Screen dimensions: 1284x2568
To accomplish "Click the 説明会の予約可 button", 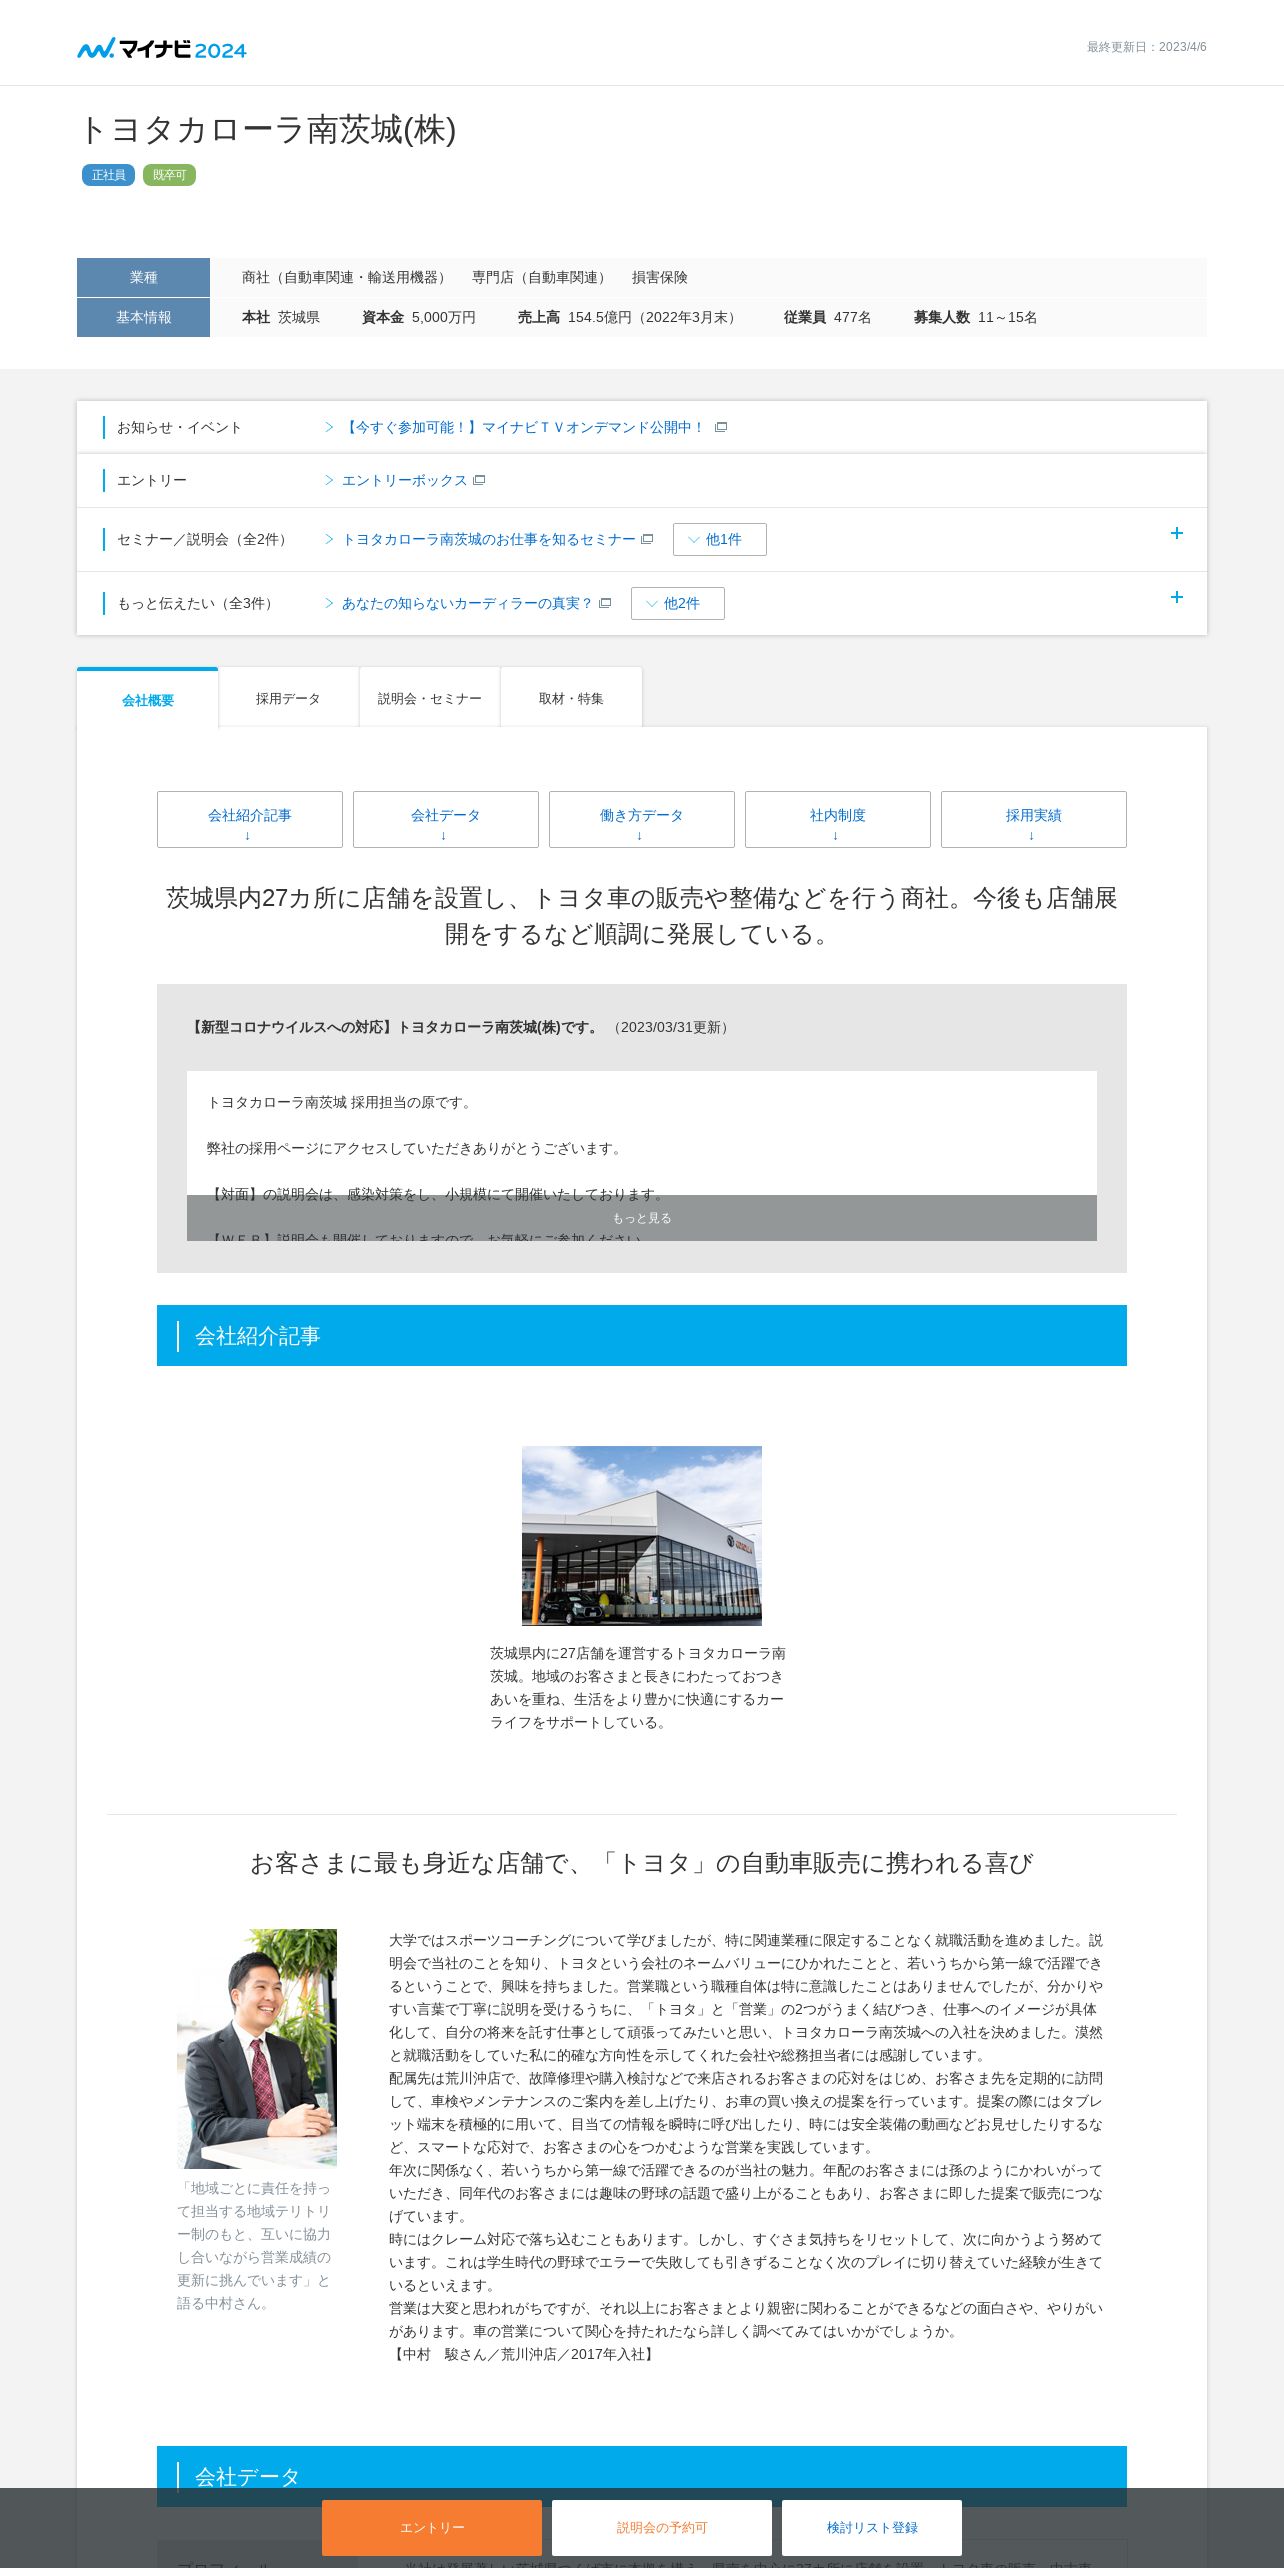I will pyautogui.click(x=662, y=2527).
